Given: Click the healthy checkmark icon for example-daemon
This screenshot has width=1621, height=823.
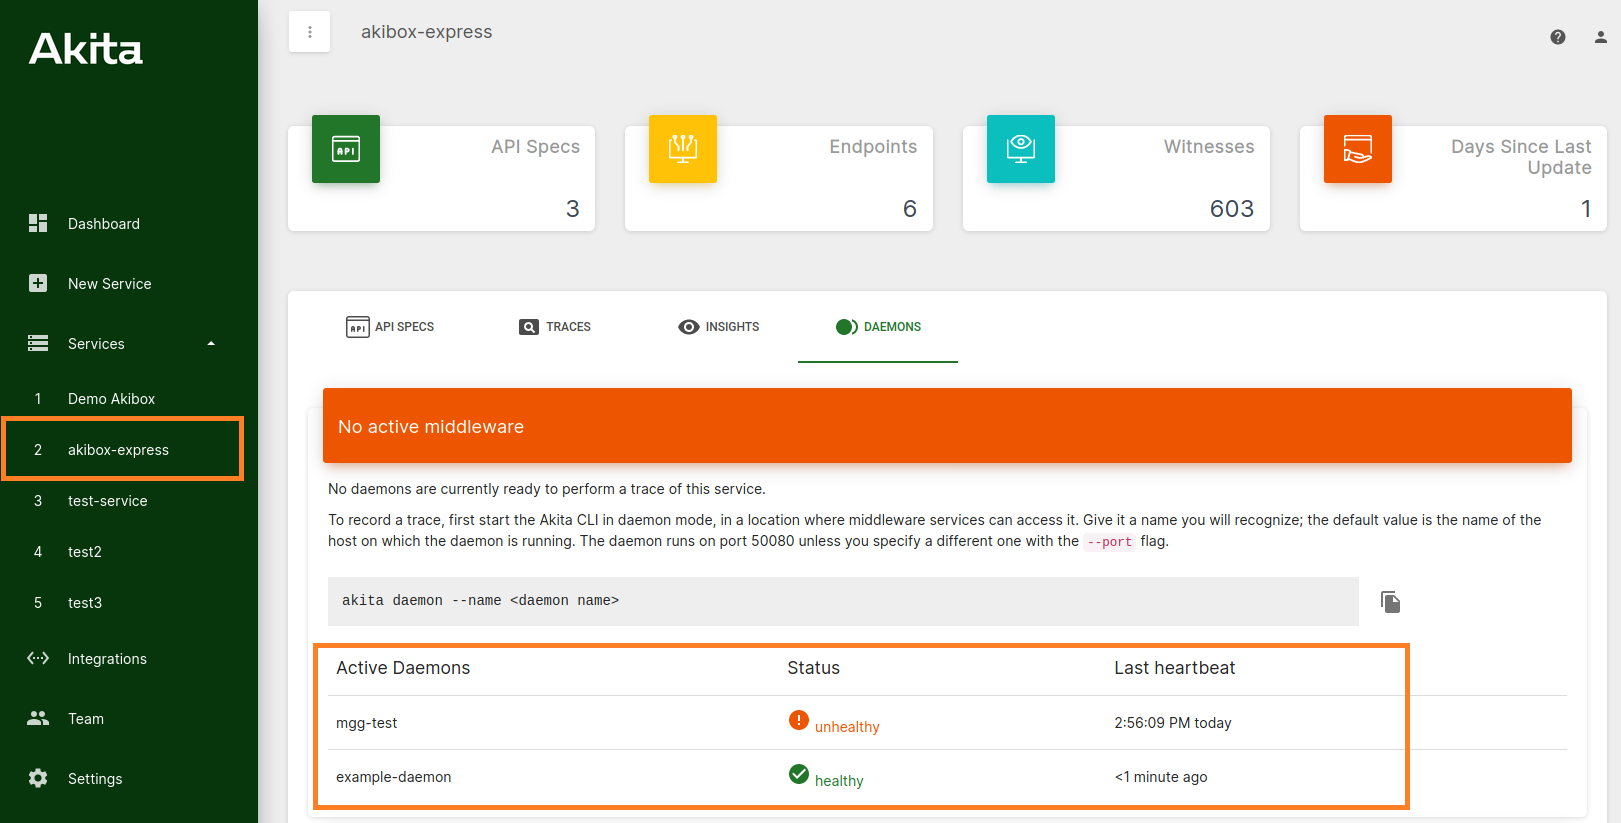Looking at the screenshot, I should 799,774.
